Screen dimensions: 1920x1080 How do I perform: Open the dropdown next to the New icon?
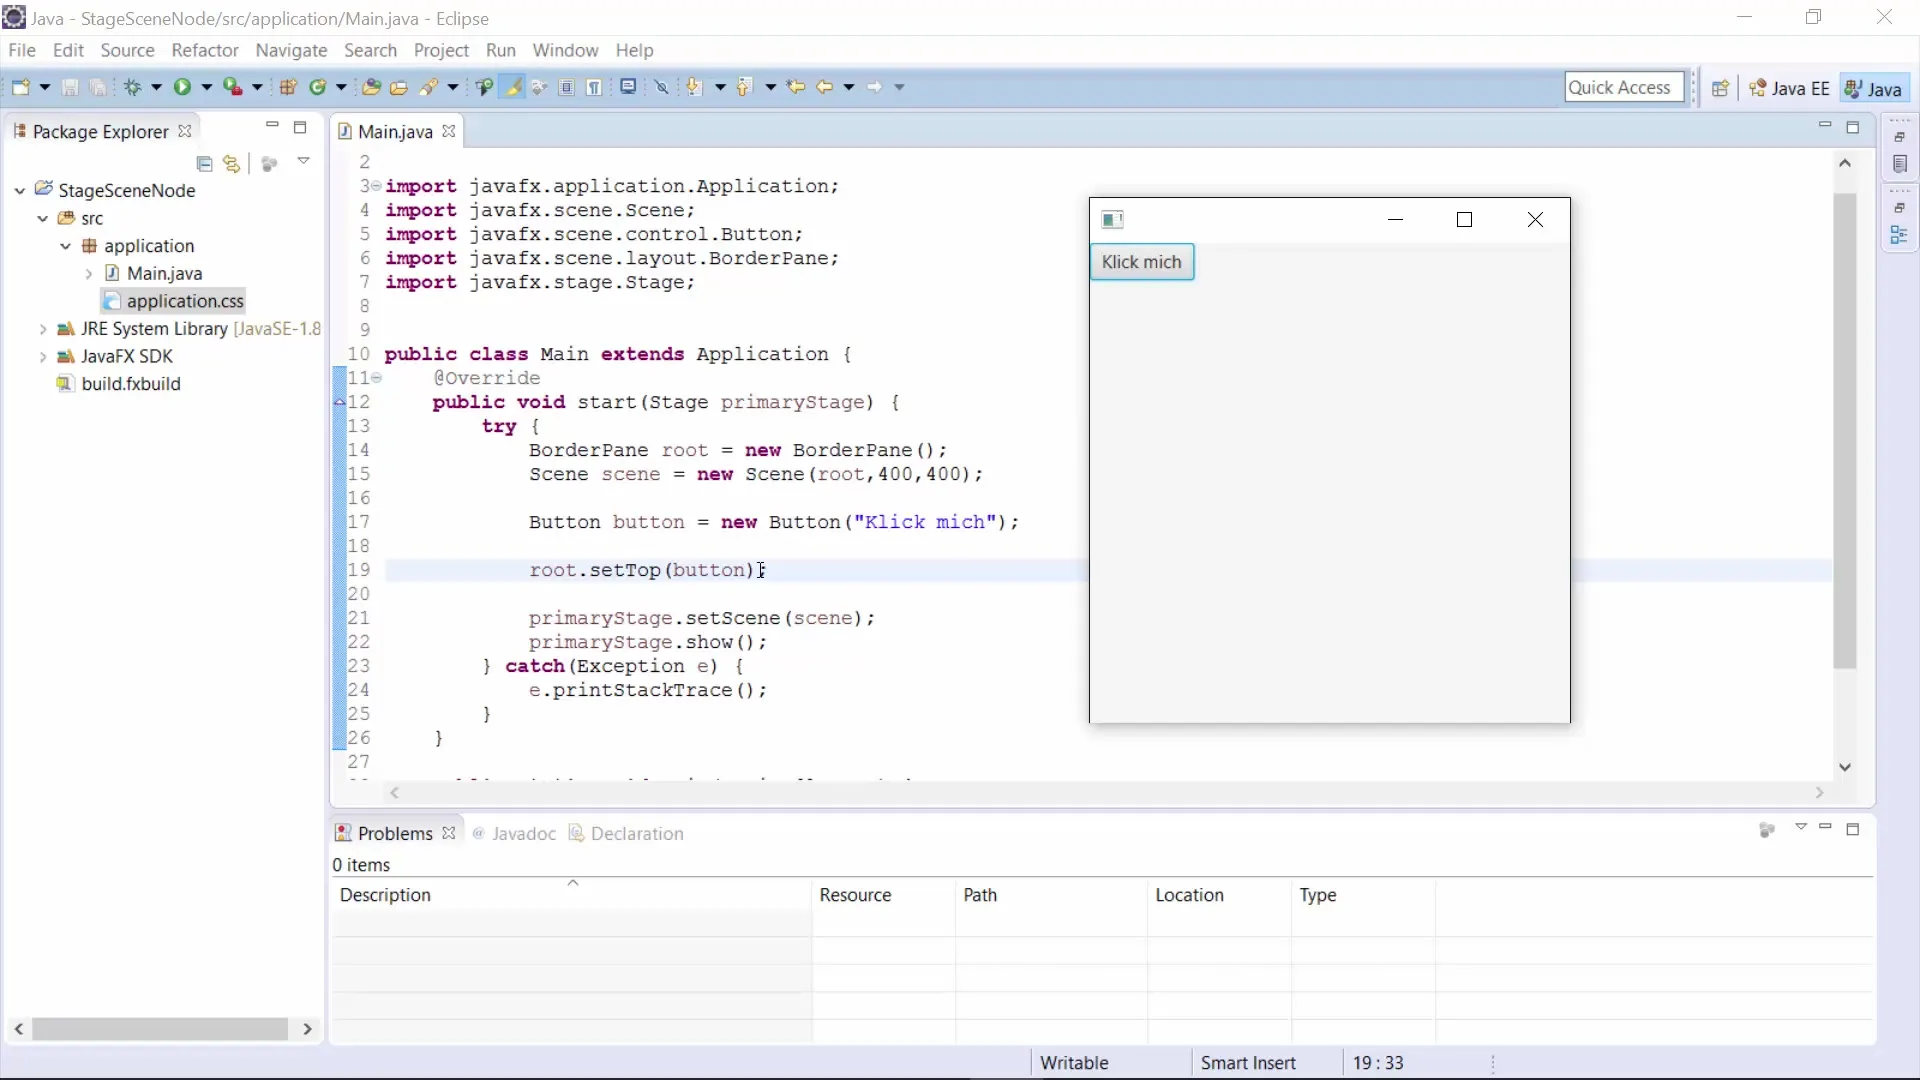click(45, 87)
